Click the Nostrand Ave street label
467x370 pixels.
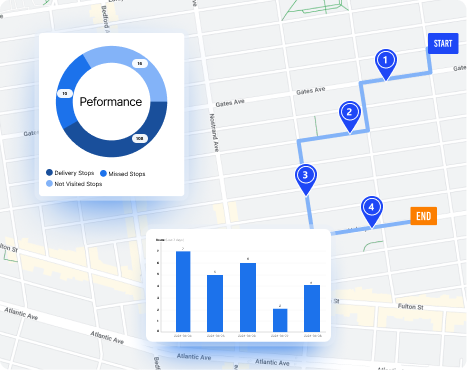214,133
